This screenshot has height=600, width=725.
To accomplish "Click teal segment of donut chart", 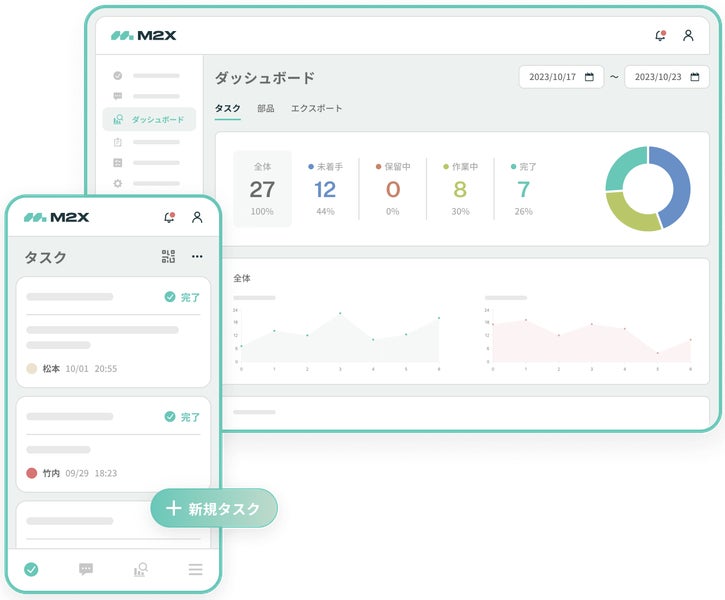I will point(625,165).
